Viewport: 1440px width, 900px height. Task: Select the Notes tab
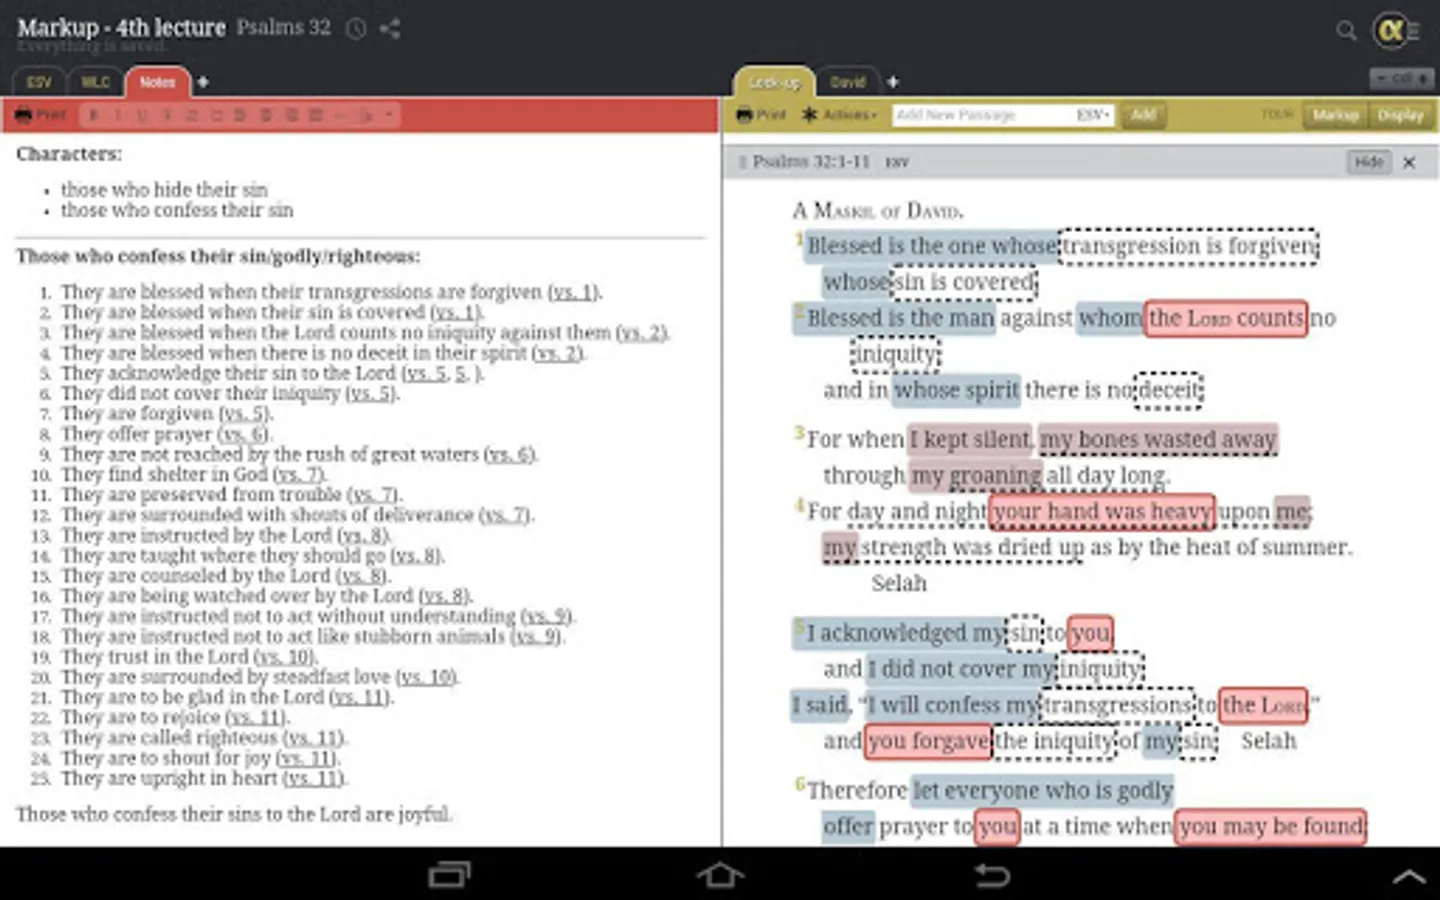point(157,82)
